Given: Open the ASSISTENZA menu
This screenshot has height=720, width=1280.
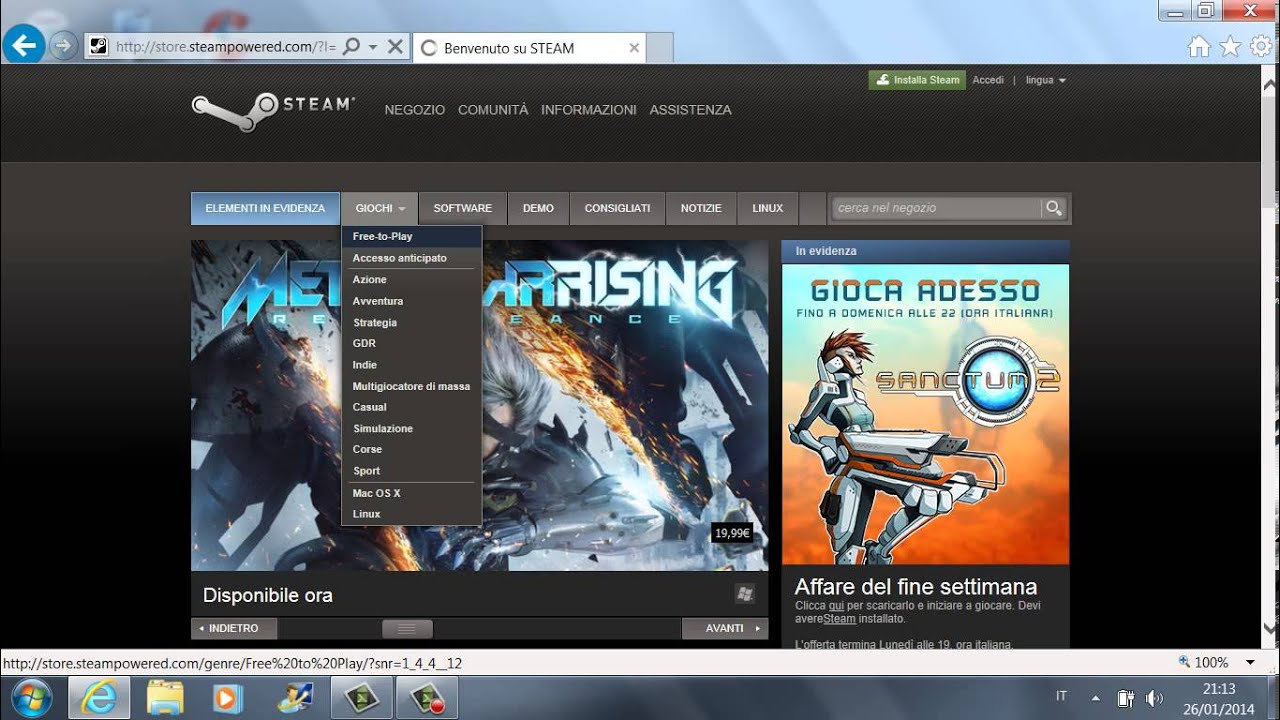Looking at the screenshot, I should (690, 110).
